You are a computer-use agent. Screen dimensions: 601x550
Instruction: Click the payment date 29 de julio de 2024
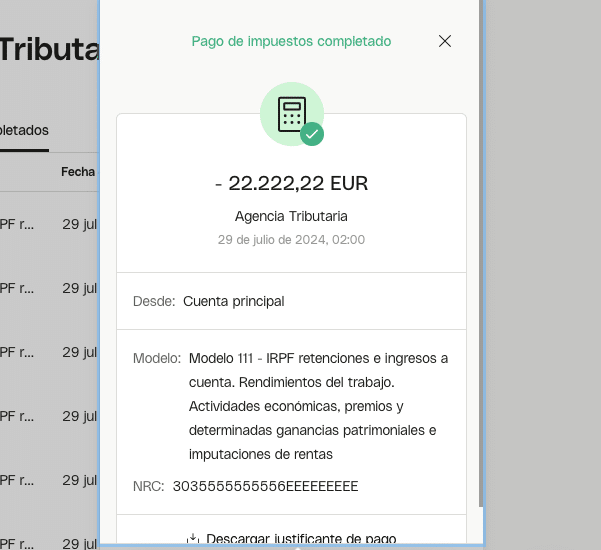click(291, 240)
